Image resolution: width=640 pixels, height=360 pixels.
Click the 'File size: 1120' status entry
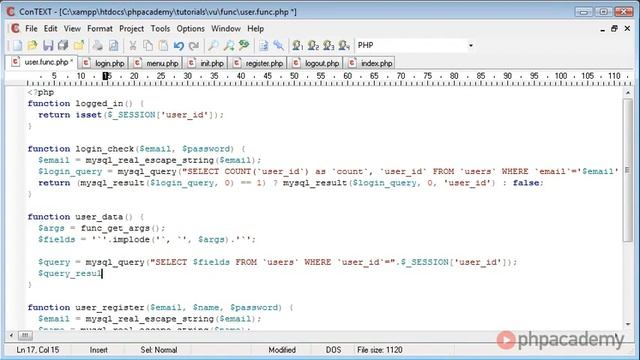click(x=380, y=350)
